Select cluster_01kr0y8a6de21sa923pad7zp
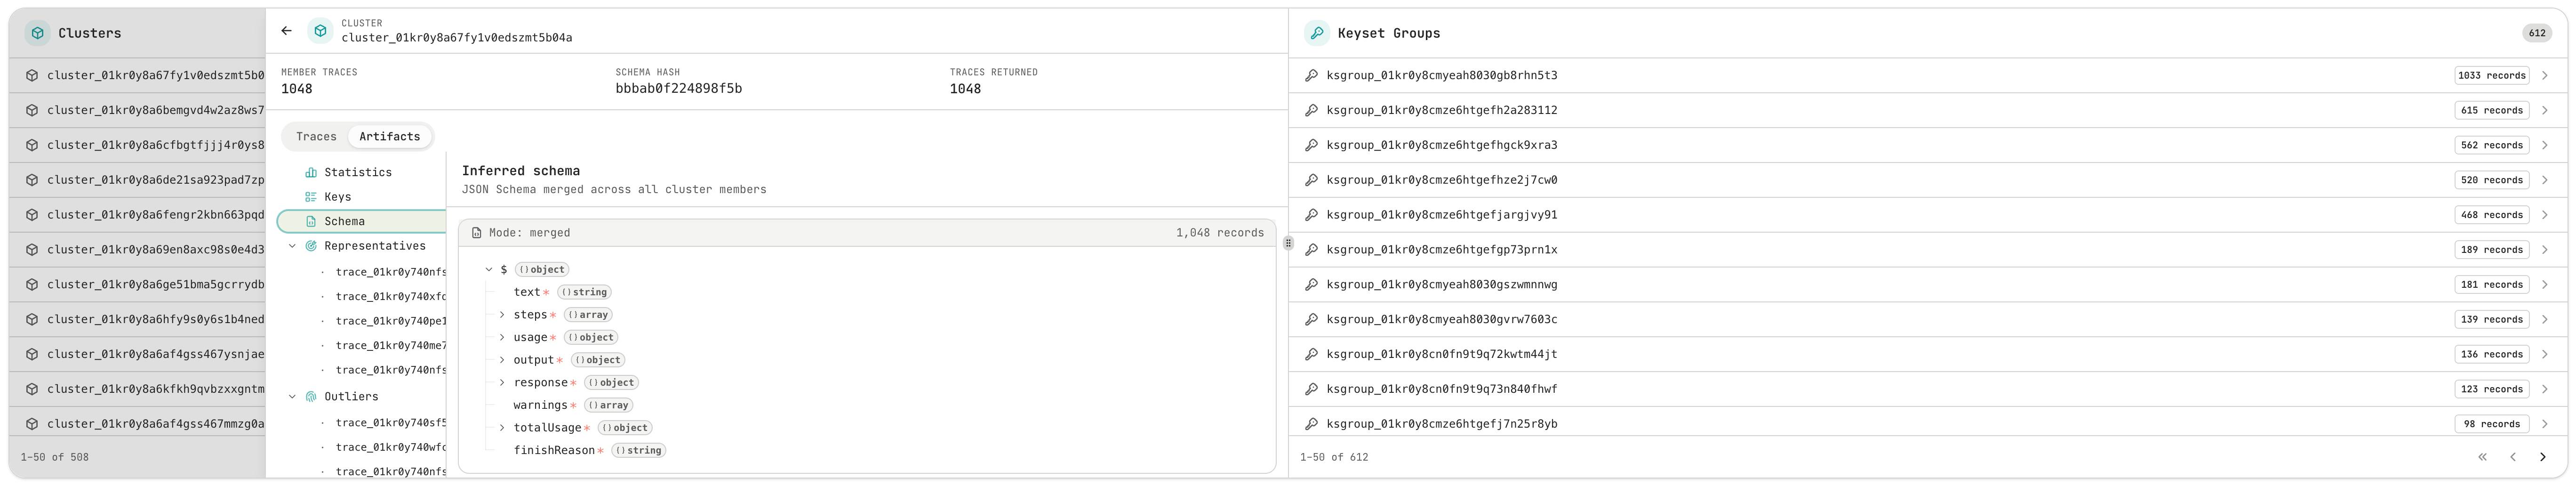Image resolution: width=2576 pixels, height=487 pixels. tap(138, 181)
